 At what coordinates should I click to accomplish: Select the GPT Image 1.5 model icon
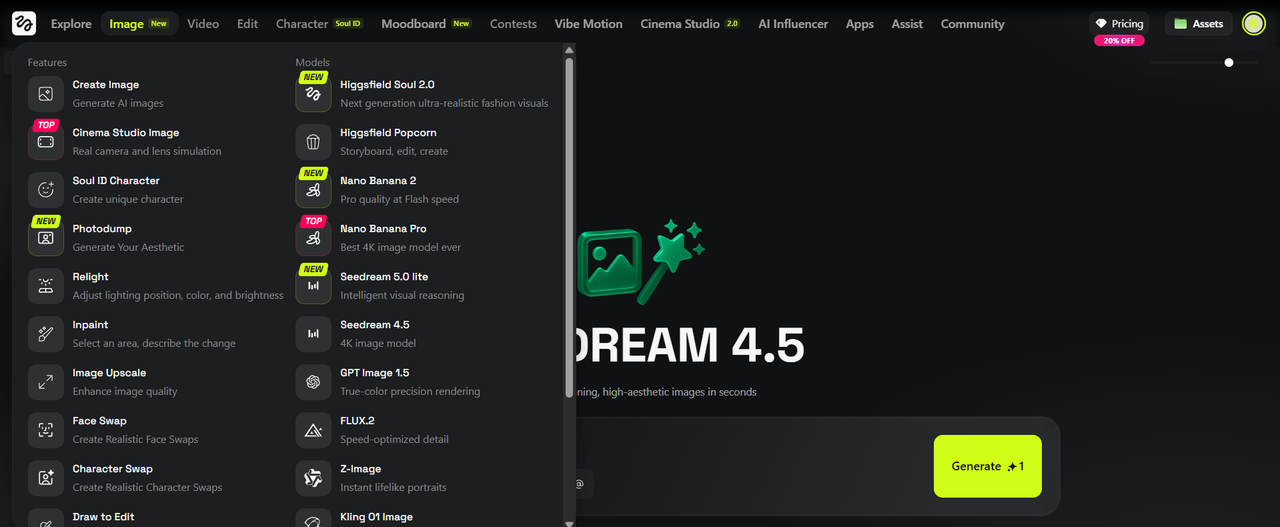[x=313, y=382]
